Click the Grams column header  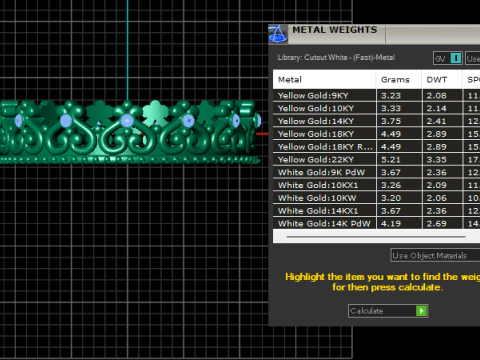(399, 80)
